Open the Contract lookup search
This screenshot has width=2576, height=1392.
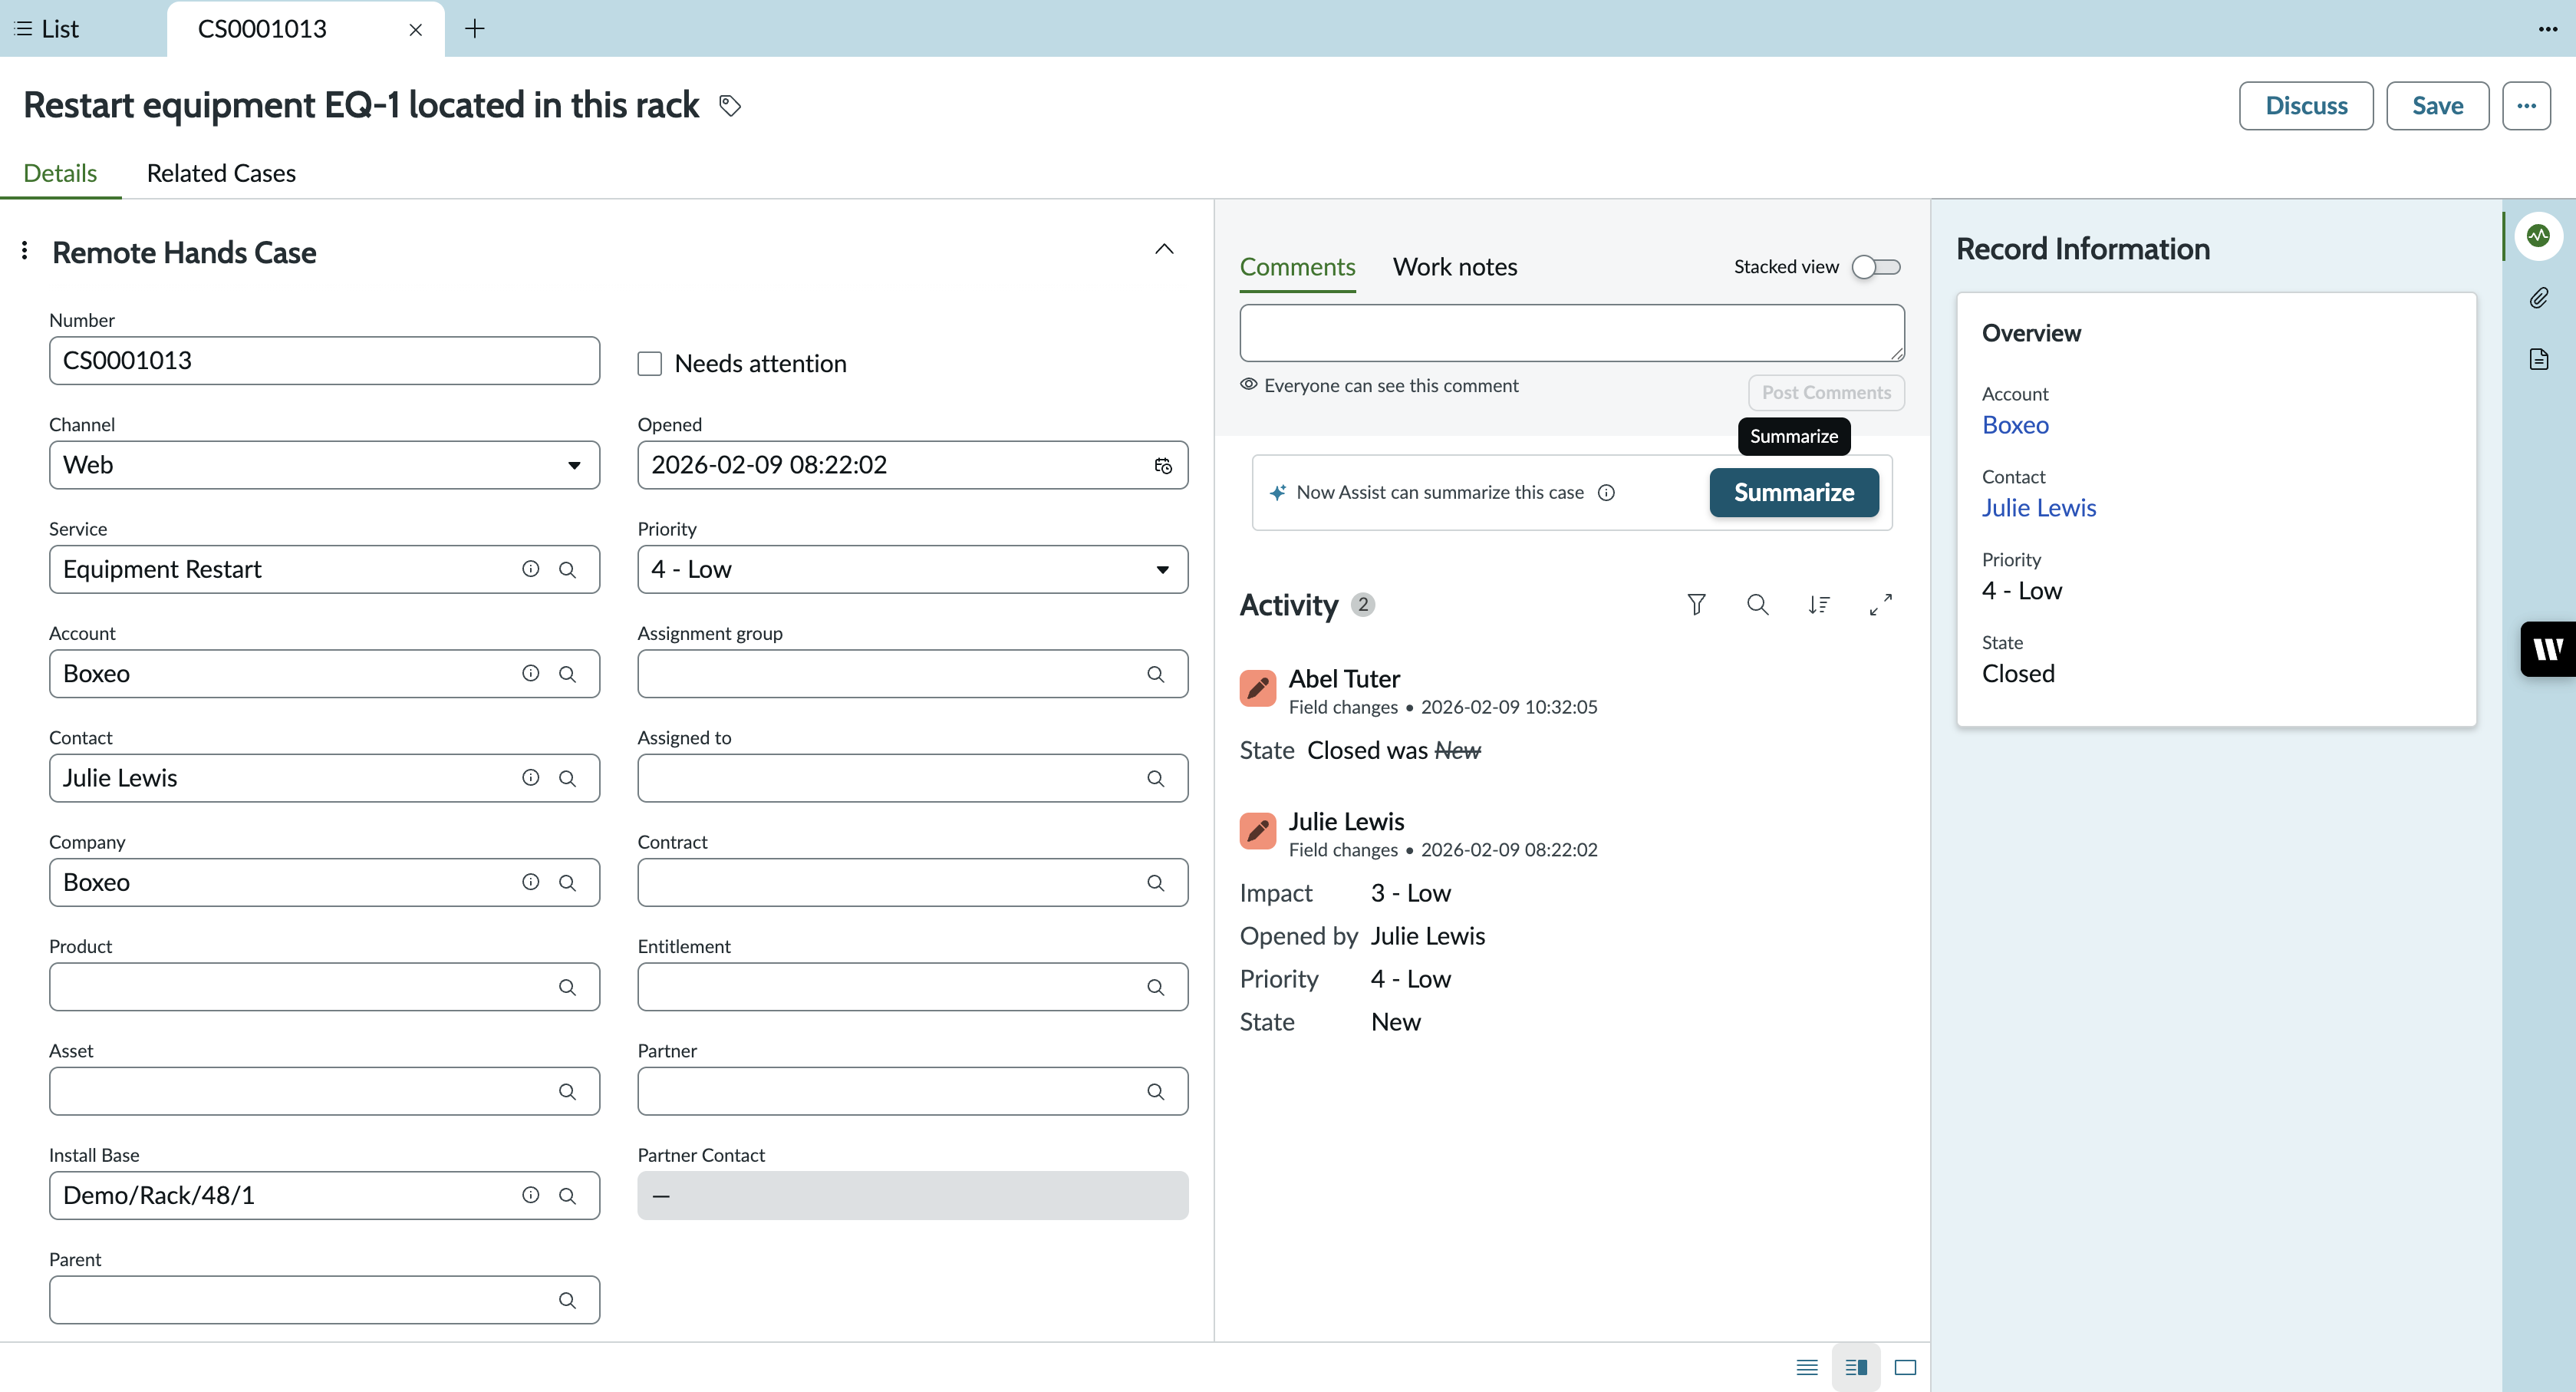click(1155, 882)
